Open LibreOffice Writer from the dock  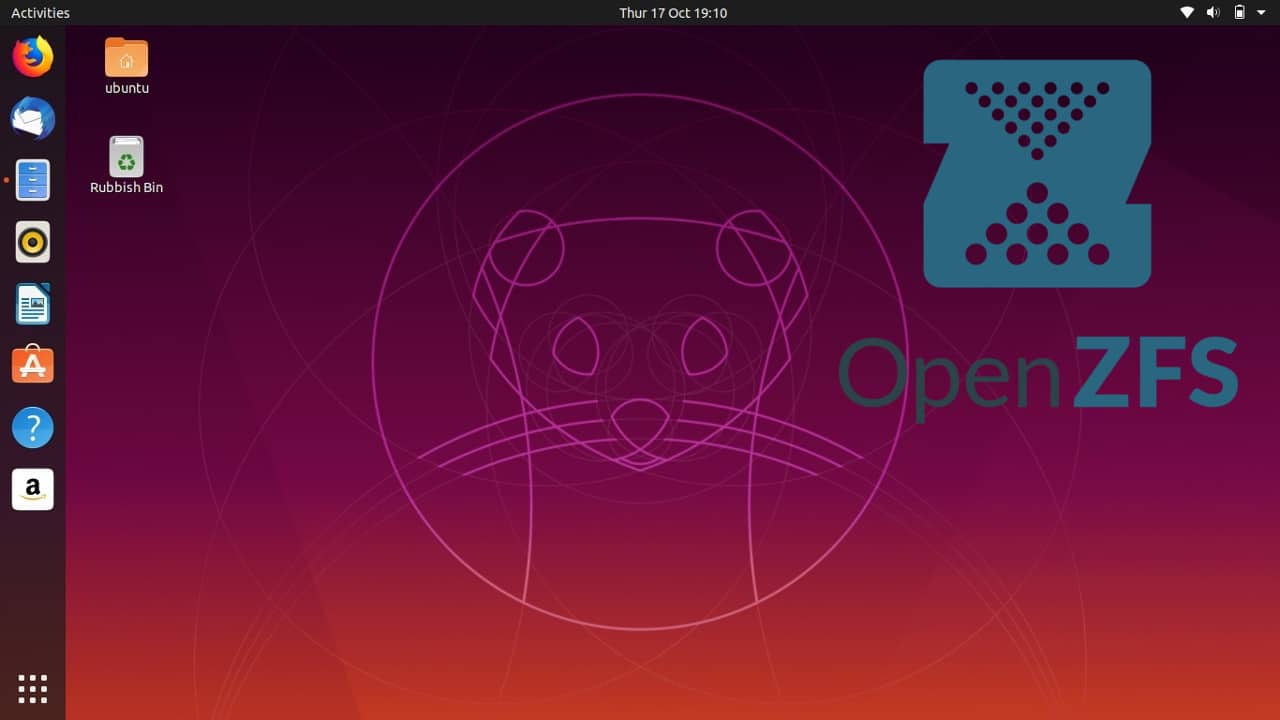click(32, 304)
